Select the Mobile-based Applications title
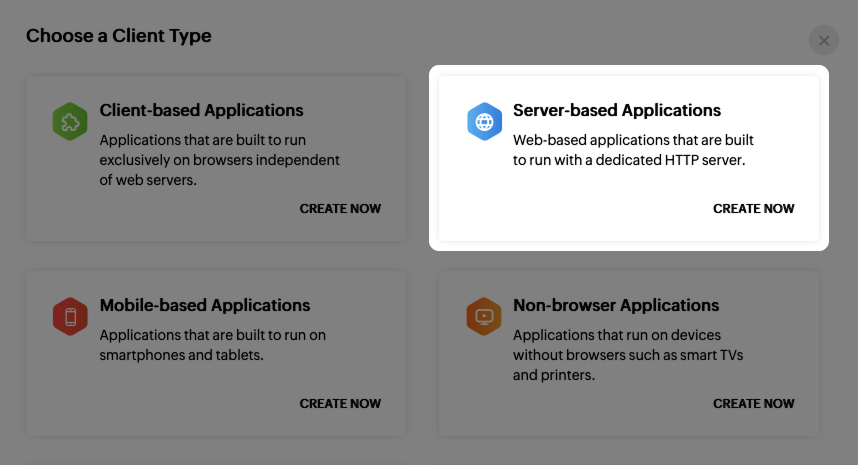Viewport: 858px width, 465px height. 205,305
